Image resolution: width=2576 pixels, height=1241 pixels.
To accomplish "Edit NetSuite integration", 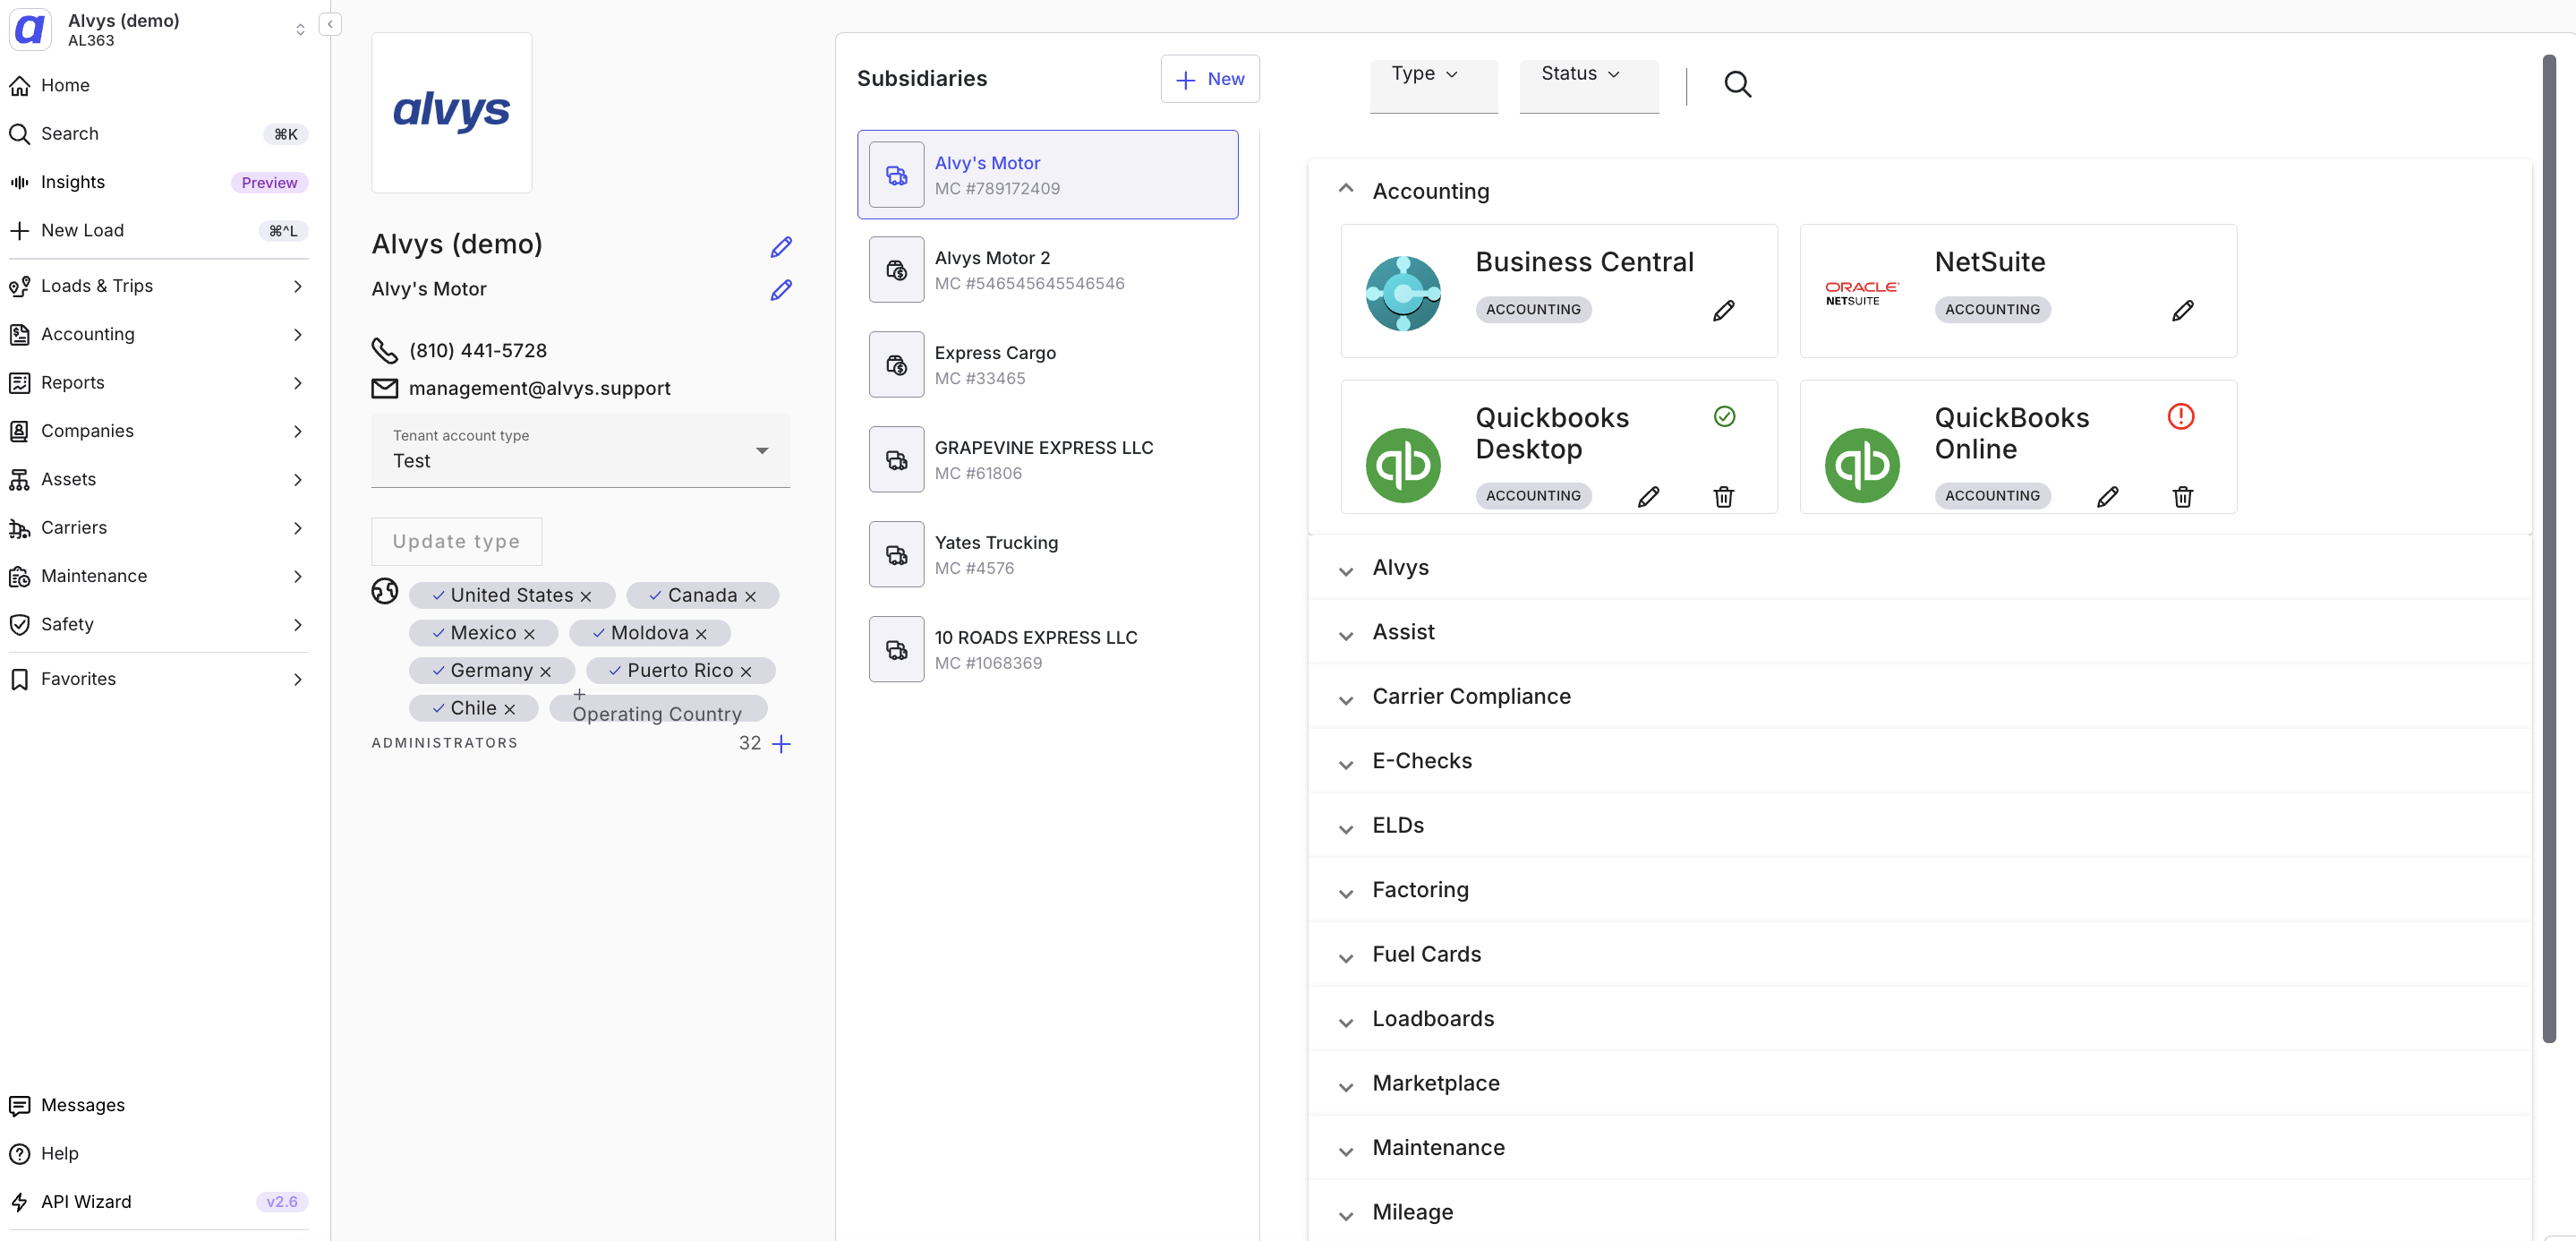I will pyautogui.click(x=2182, y=310).
